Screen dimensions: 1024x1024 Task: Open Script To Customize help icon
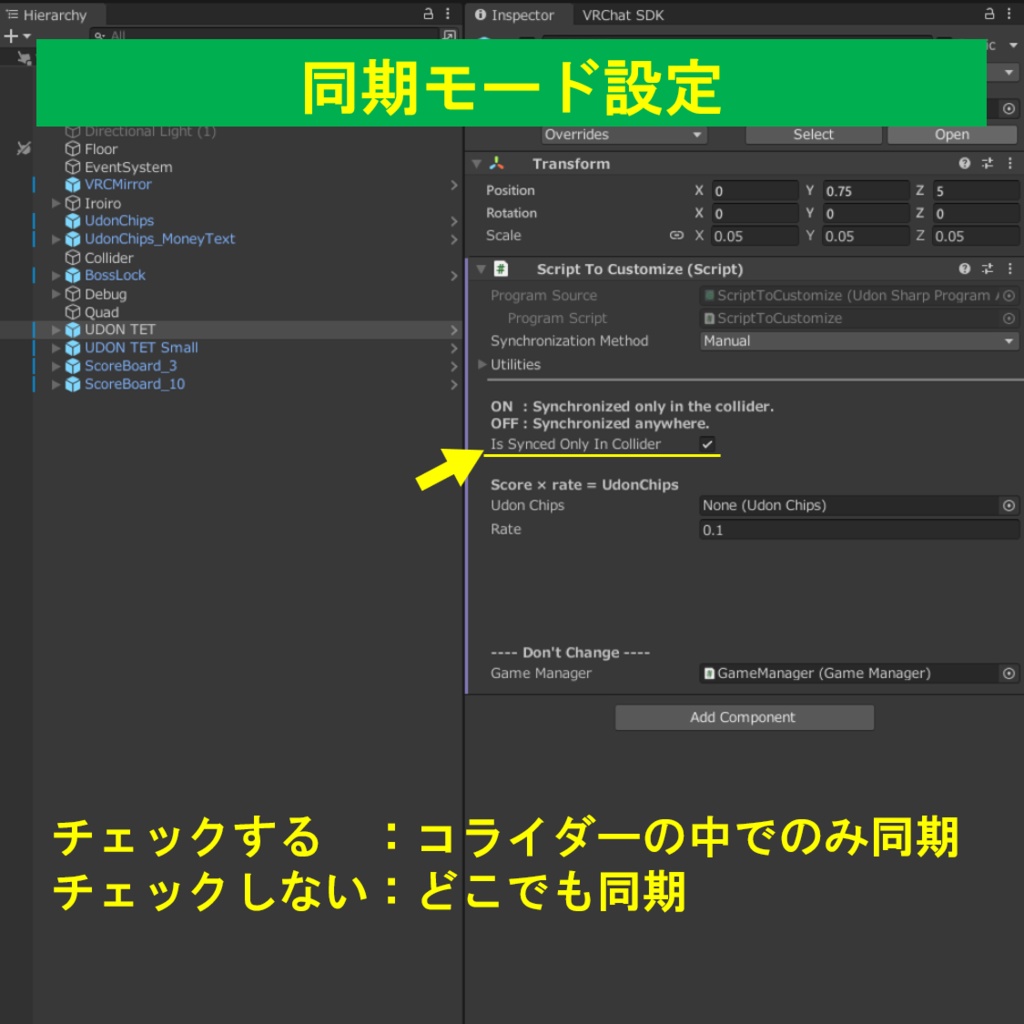coord(964,268)
